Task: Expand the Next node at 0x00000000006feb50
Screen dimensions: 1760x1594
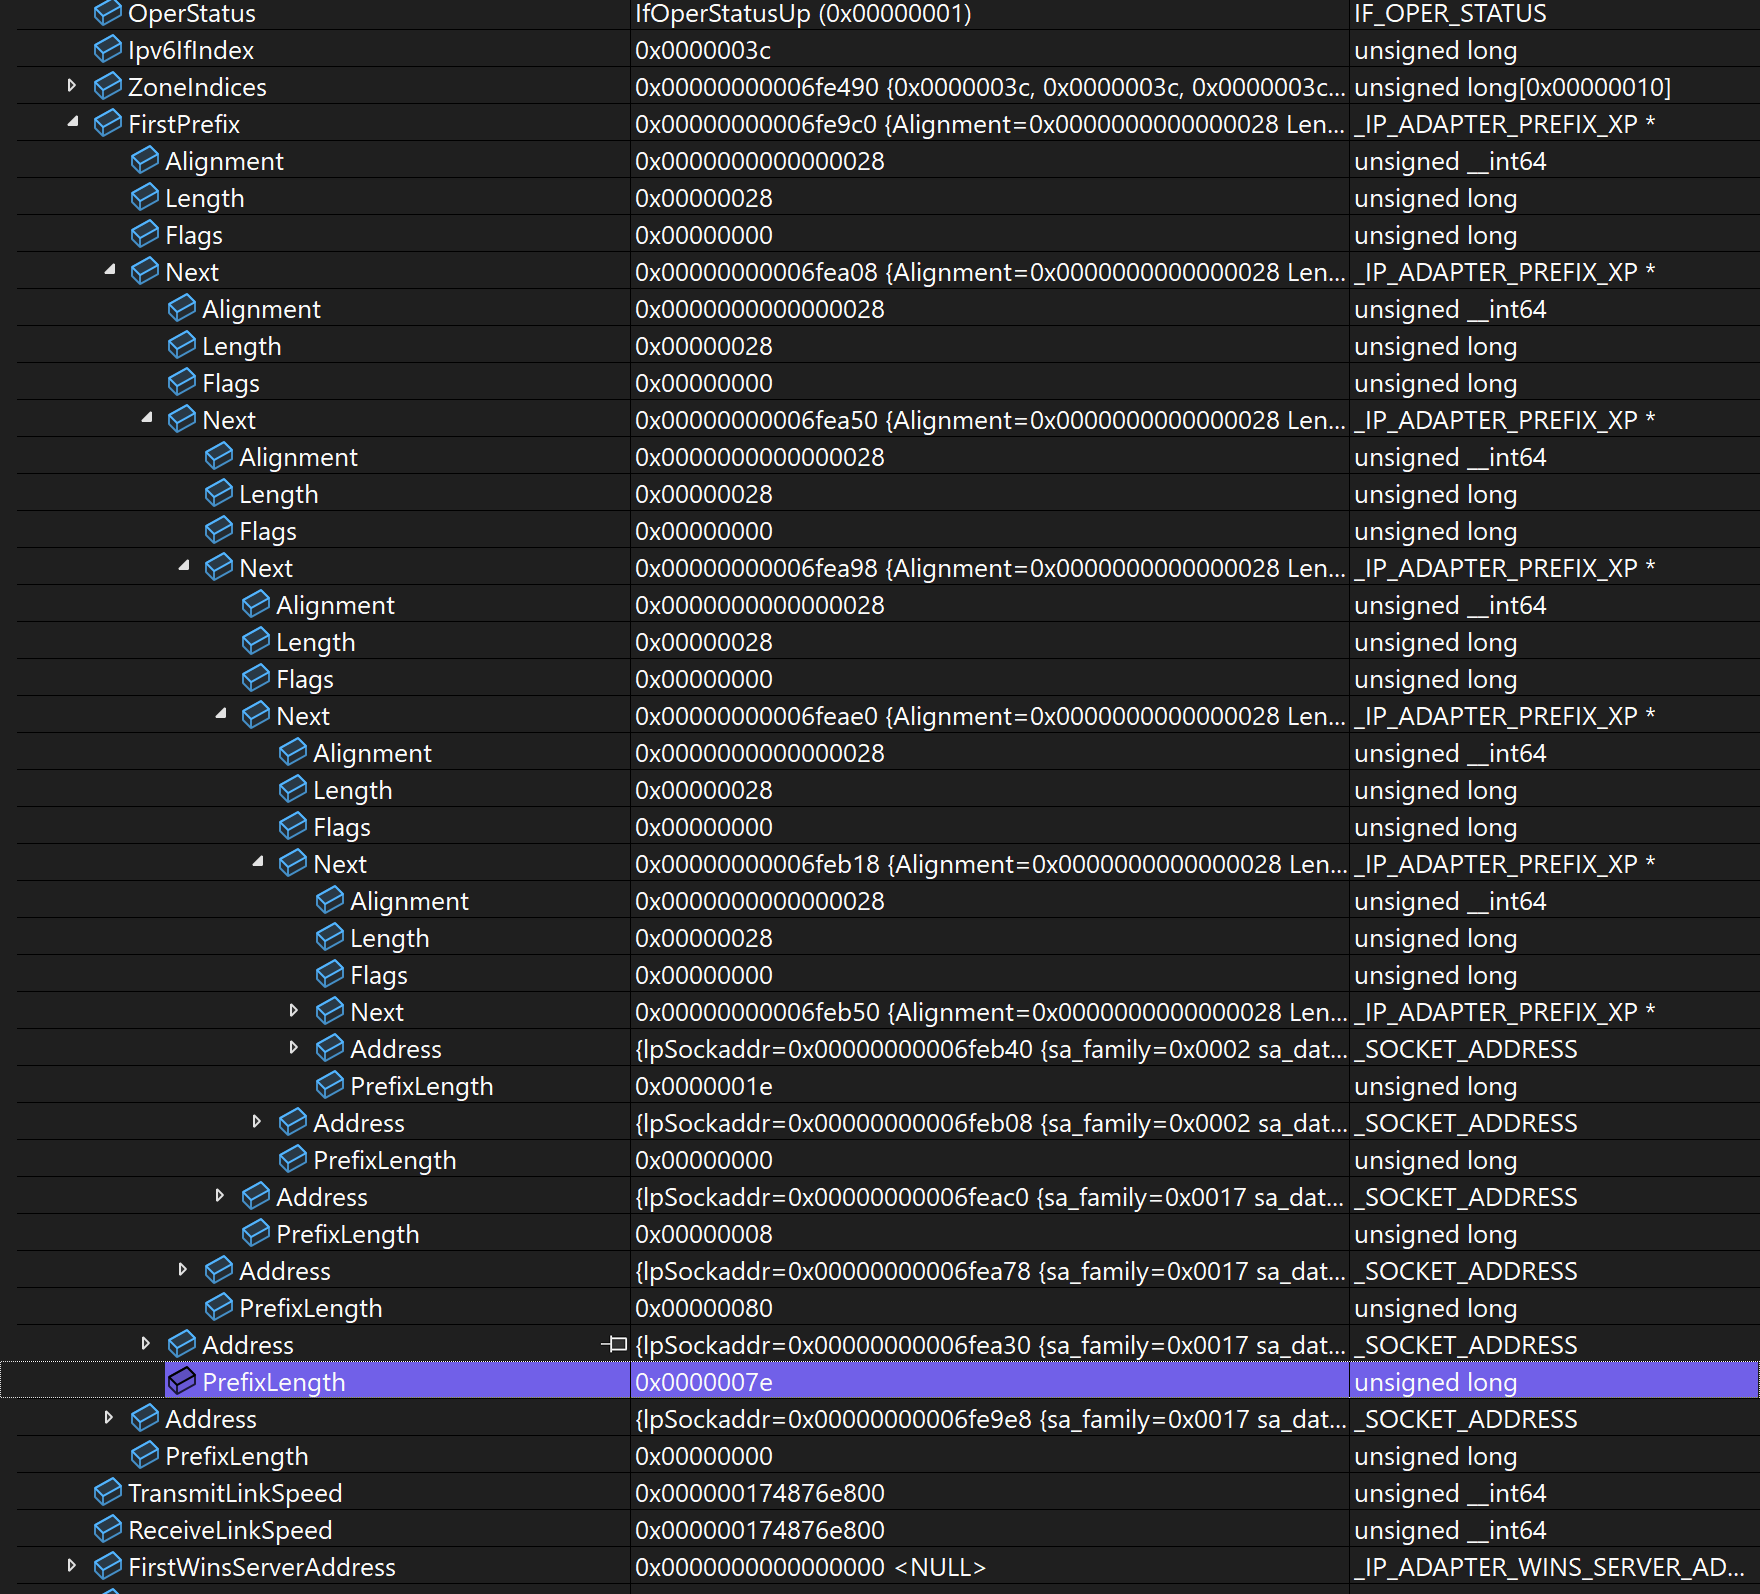Action: click(293, 1011)
